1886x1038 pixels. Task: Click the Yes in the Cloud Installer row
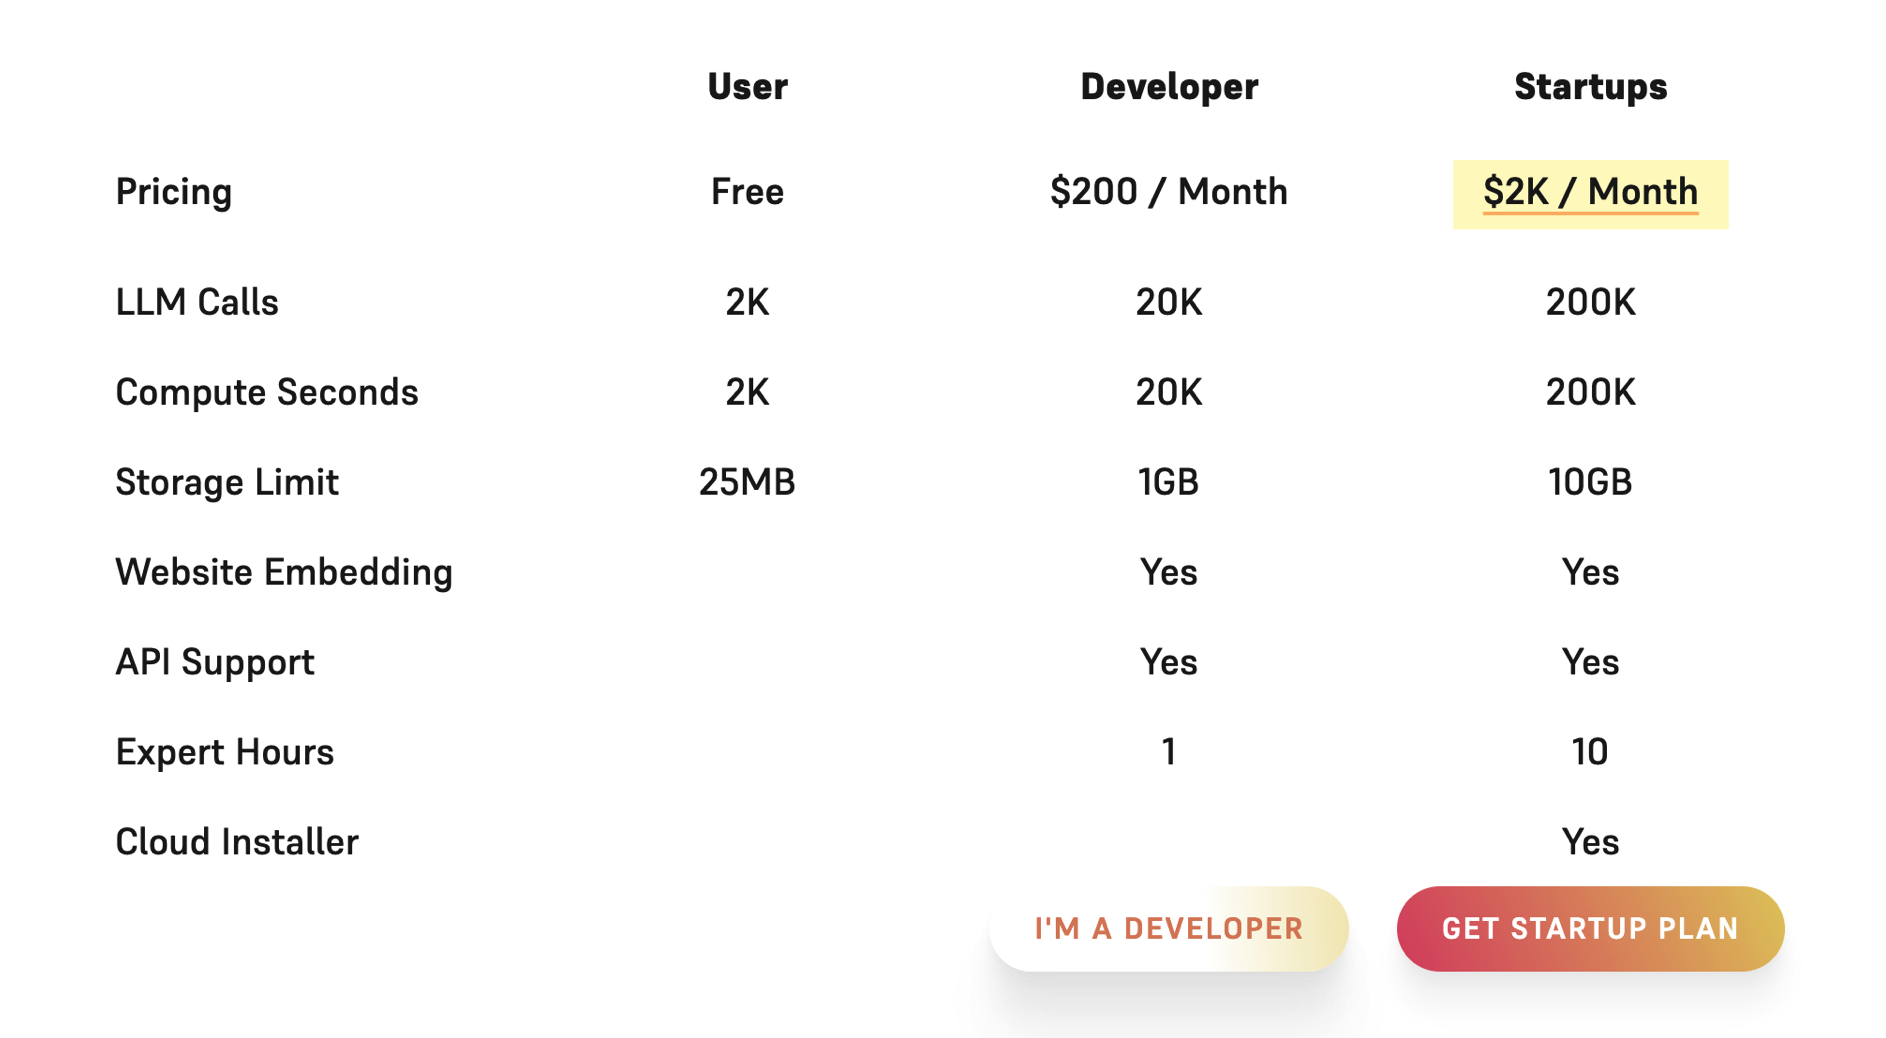[x=1590, y=842]
